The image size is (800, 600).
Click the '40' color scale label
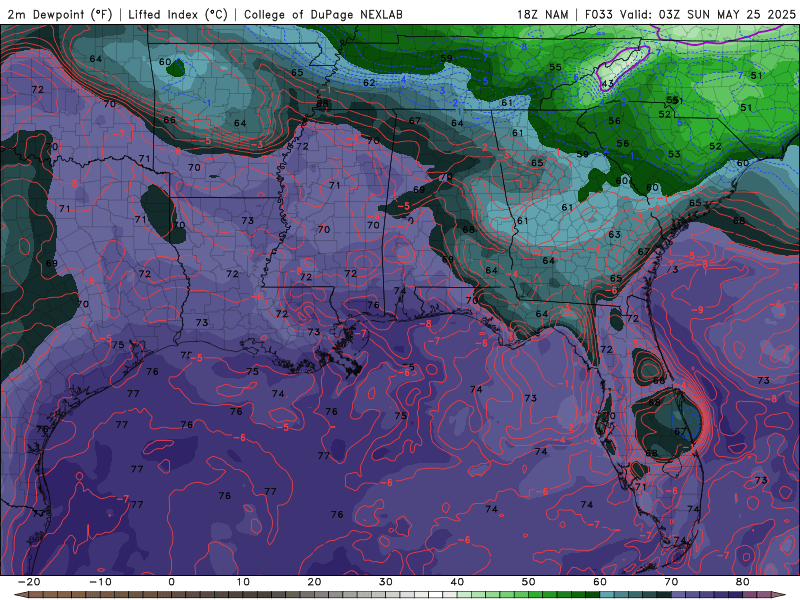click(457, 582)
